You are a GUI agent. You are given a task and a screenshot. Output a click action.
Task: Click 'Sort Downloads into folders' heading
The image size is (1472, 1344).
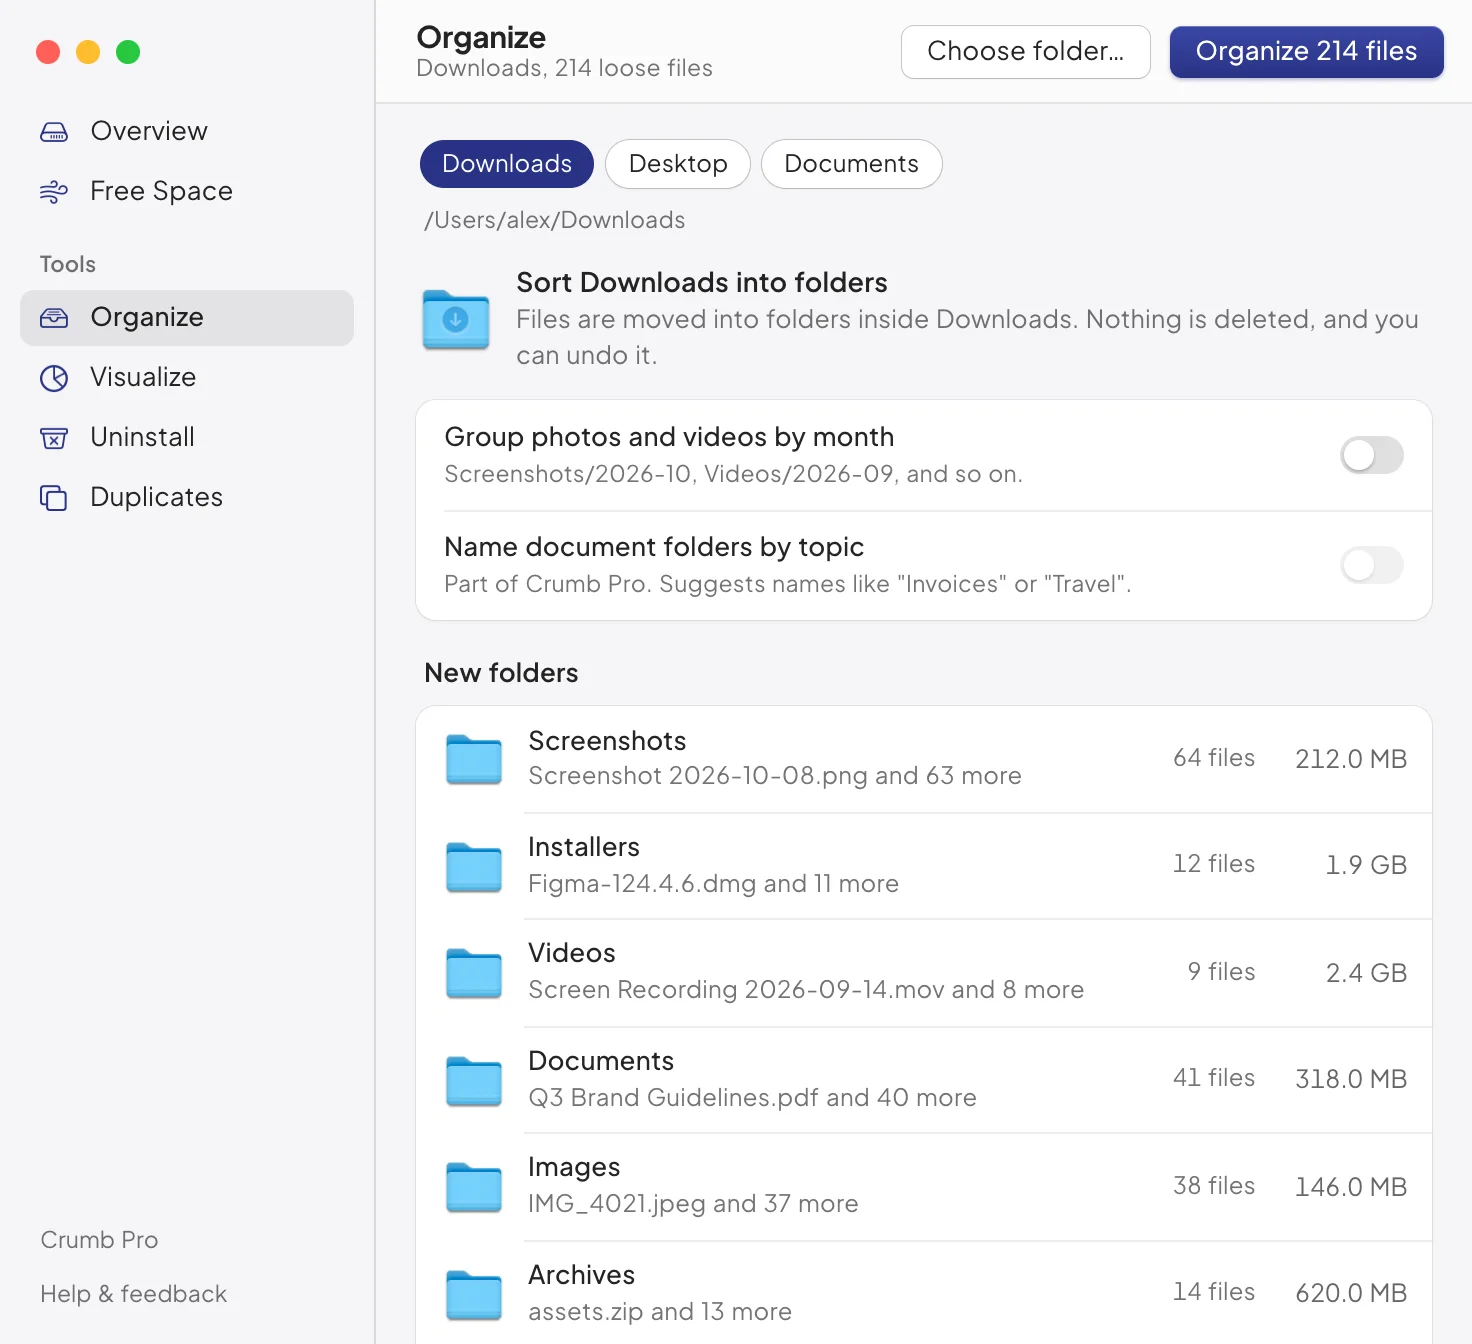[702, 283]
